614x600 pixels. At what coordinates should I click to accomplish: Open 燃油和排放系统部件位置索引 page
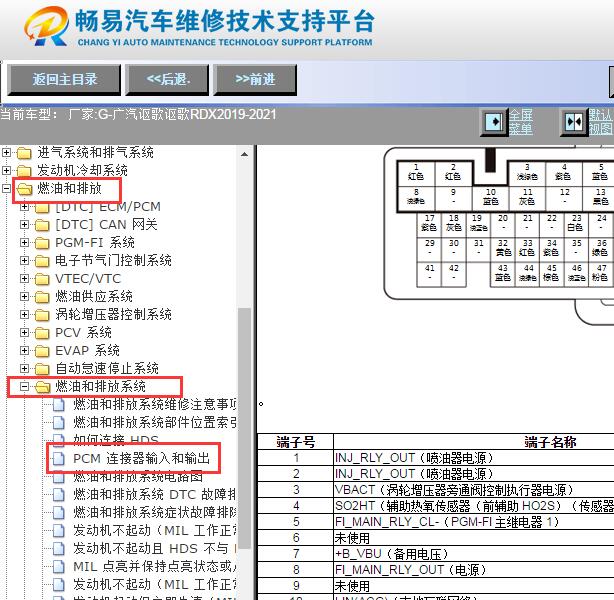155,422
